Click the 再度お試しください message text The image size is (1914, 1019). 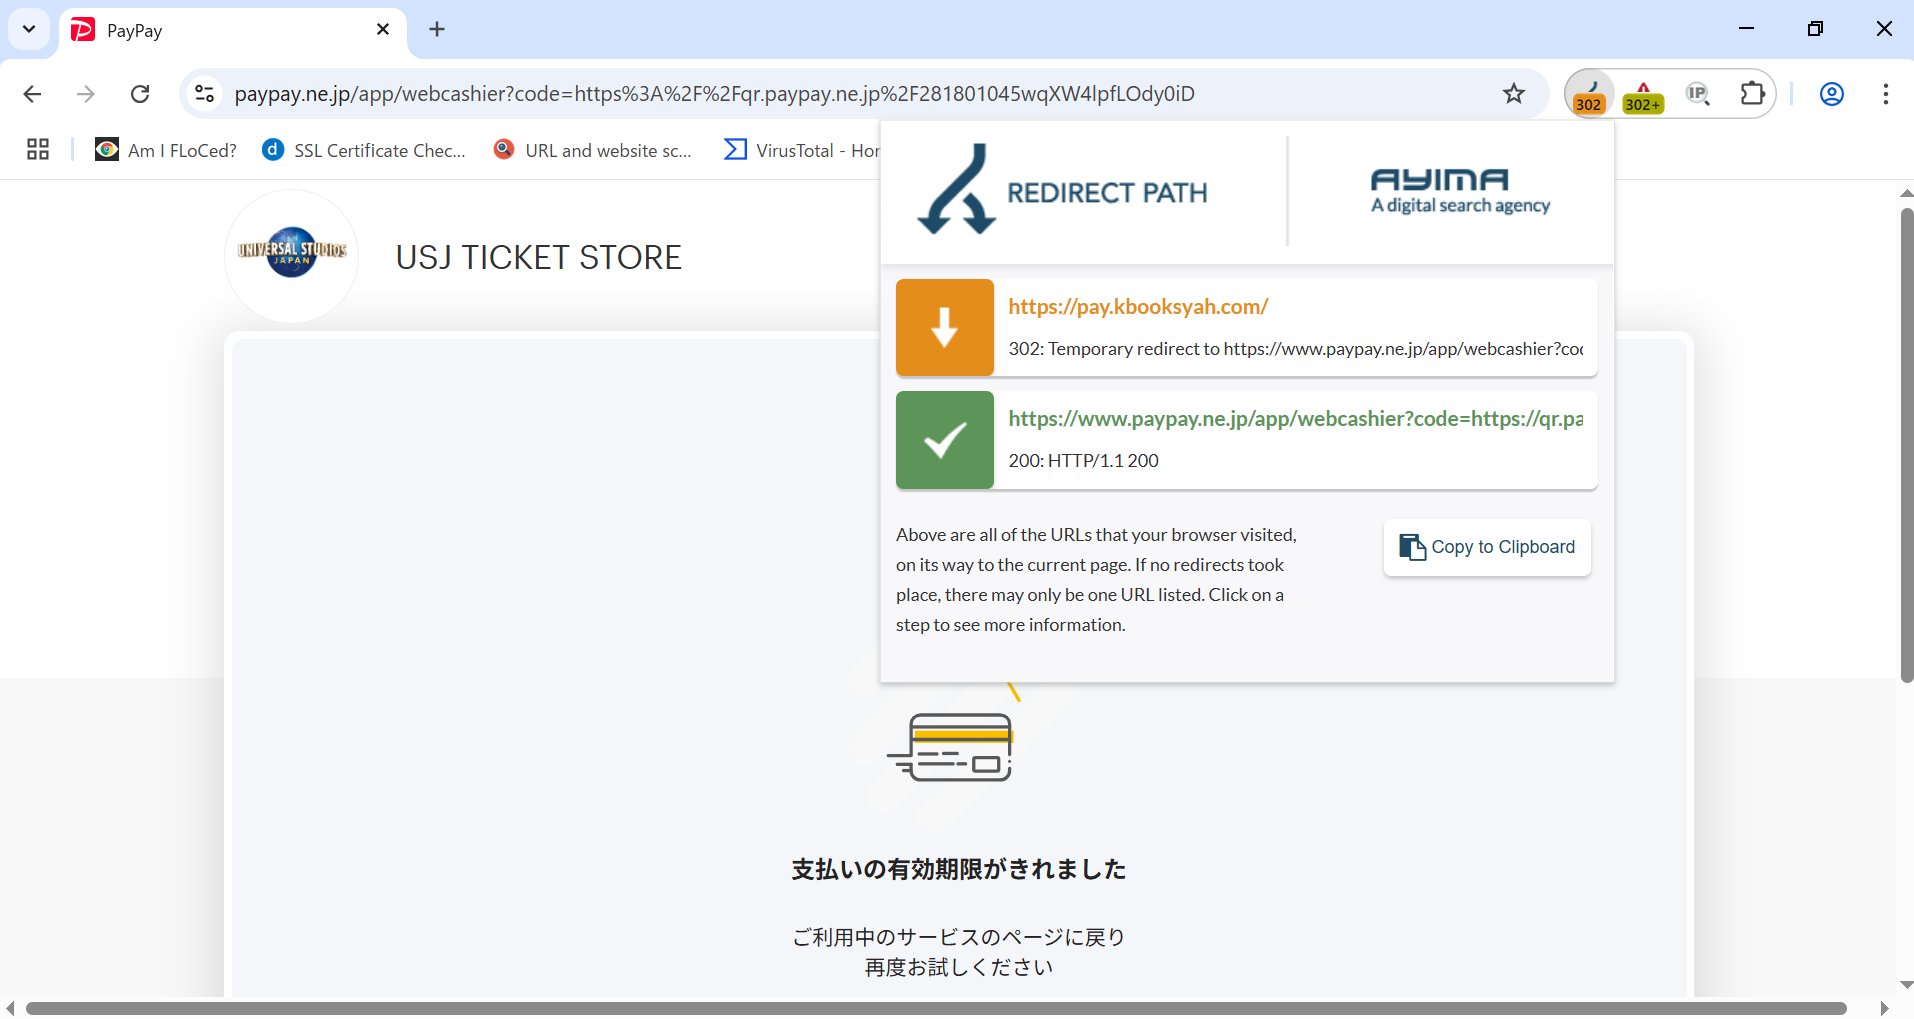click(x=958, y=967)
